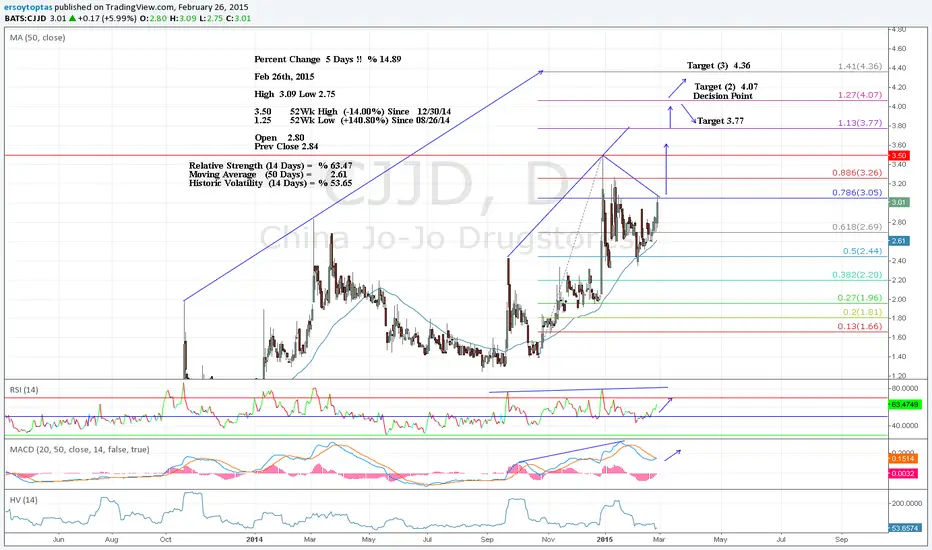Select the RSI (14) indicator label
The width and height of the screenshot is (932, 550).
coord(24,389)
